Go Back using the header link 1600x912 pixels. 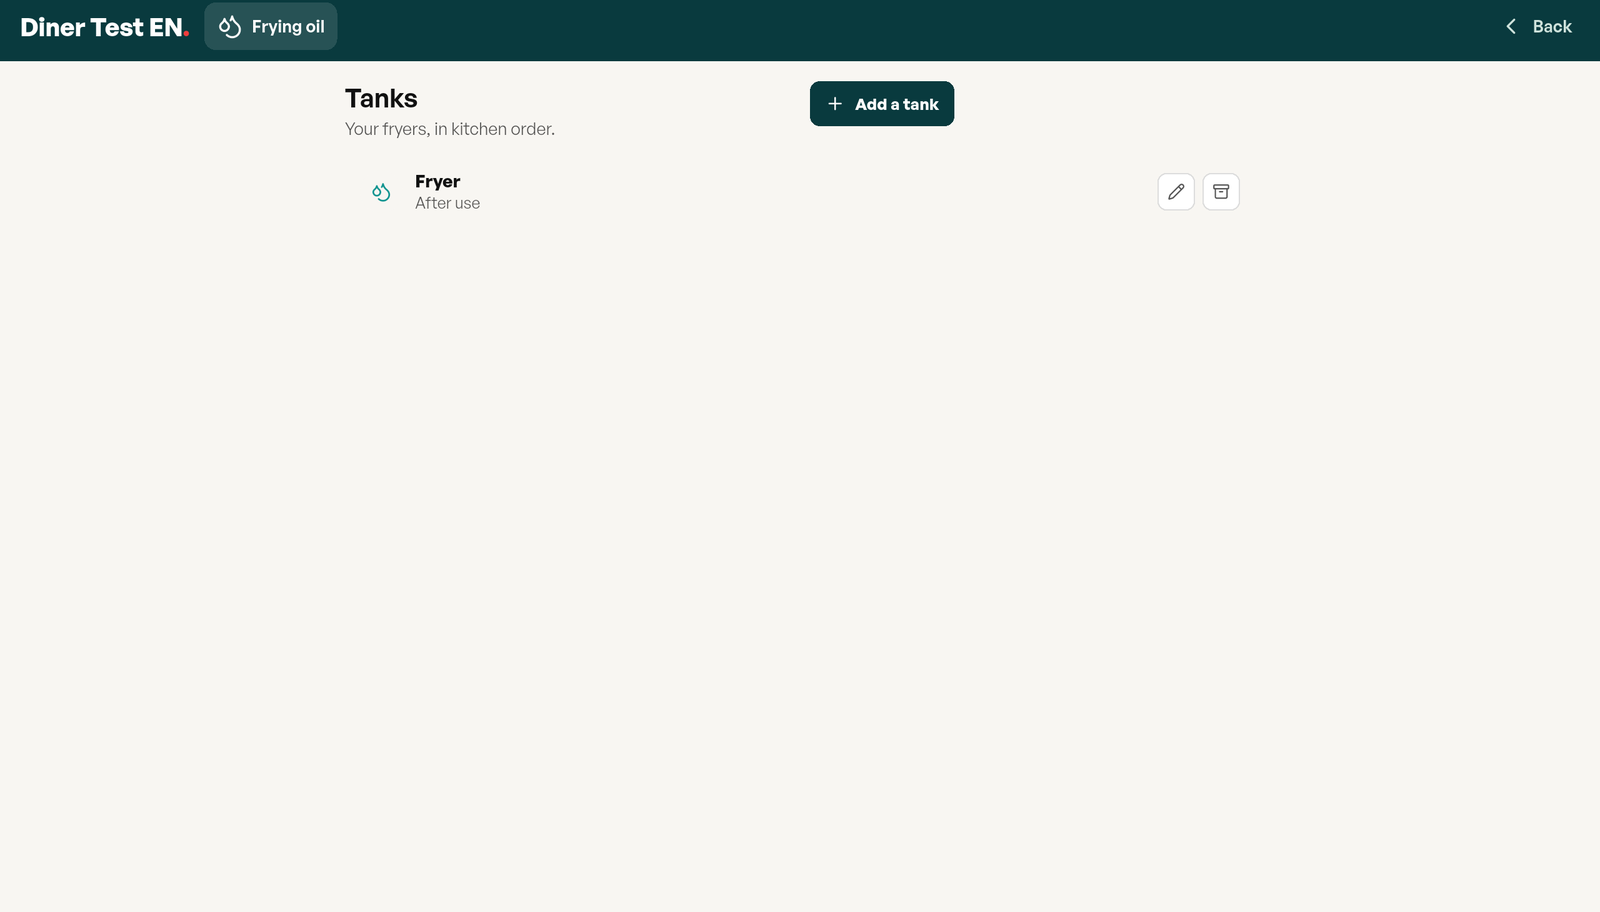(x=1538, y=27)
